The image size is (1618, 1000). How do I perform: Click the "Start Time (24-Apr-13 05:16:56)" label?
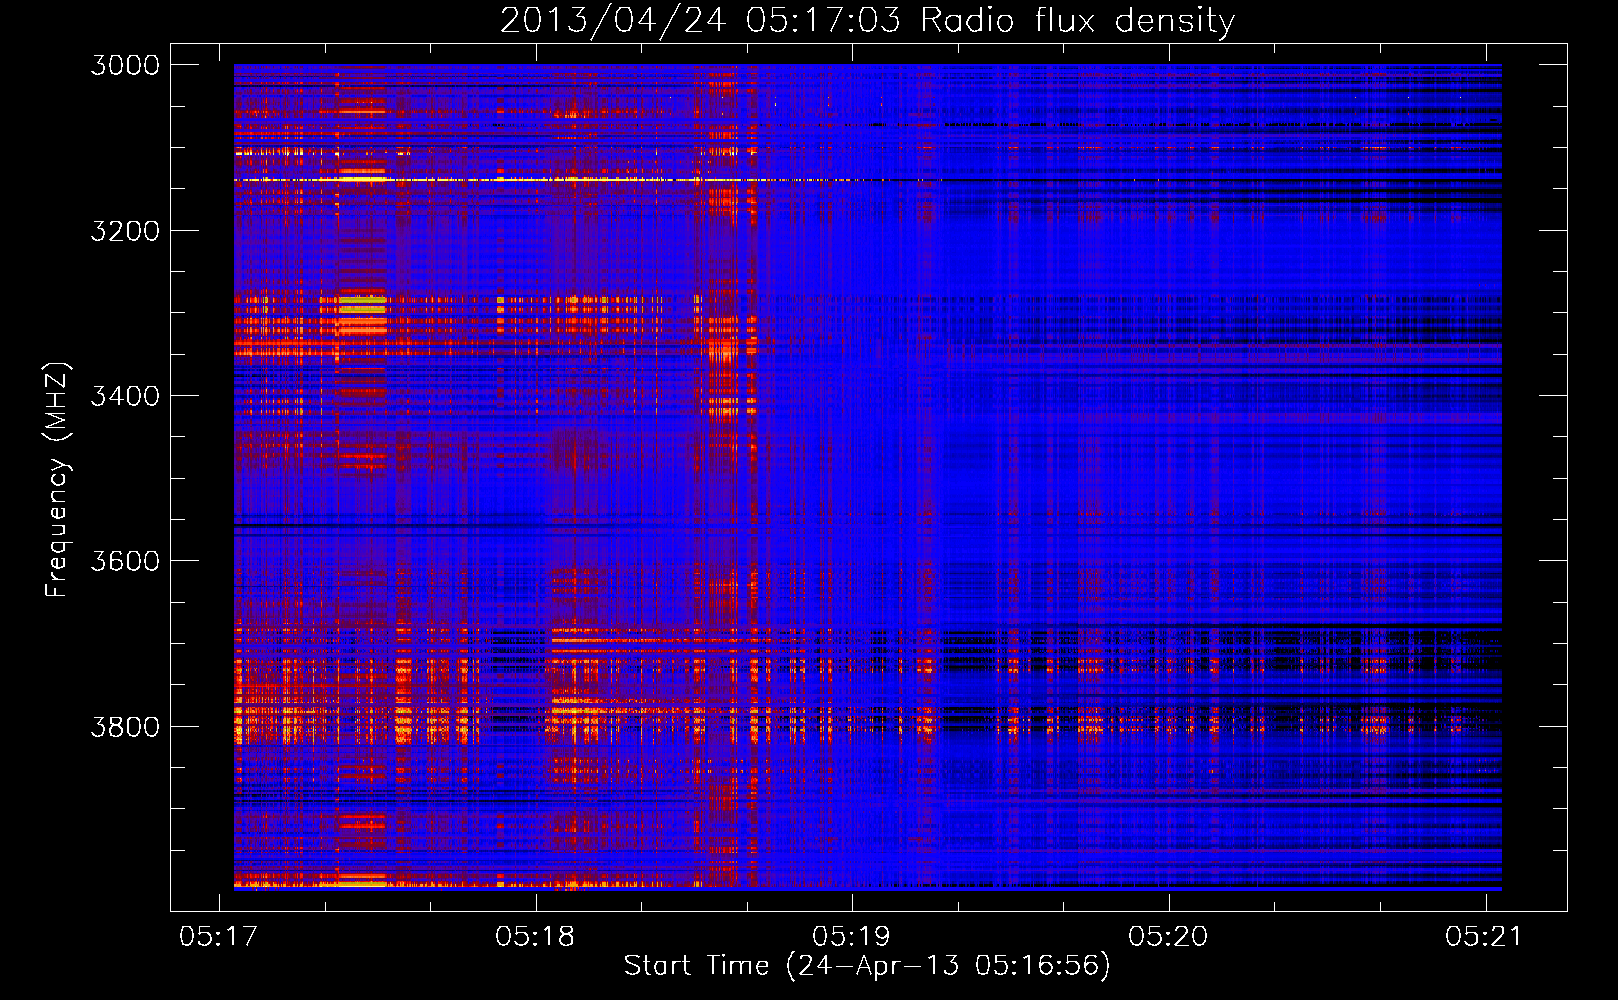(867, 966)
